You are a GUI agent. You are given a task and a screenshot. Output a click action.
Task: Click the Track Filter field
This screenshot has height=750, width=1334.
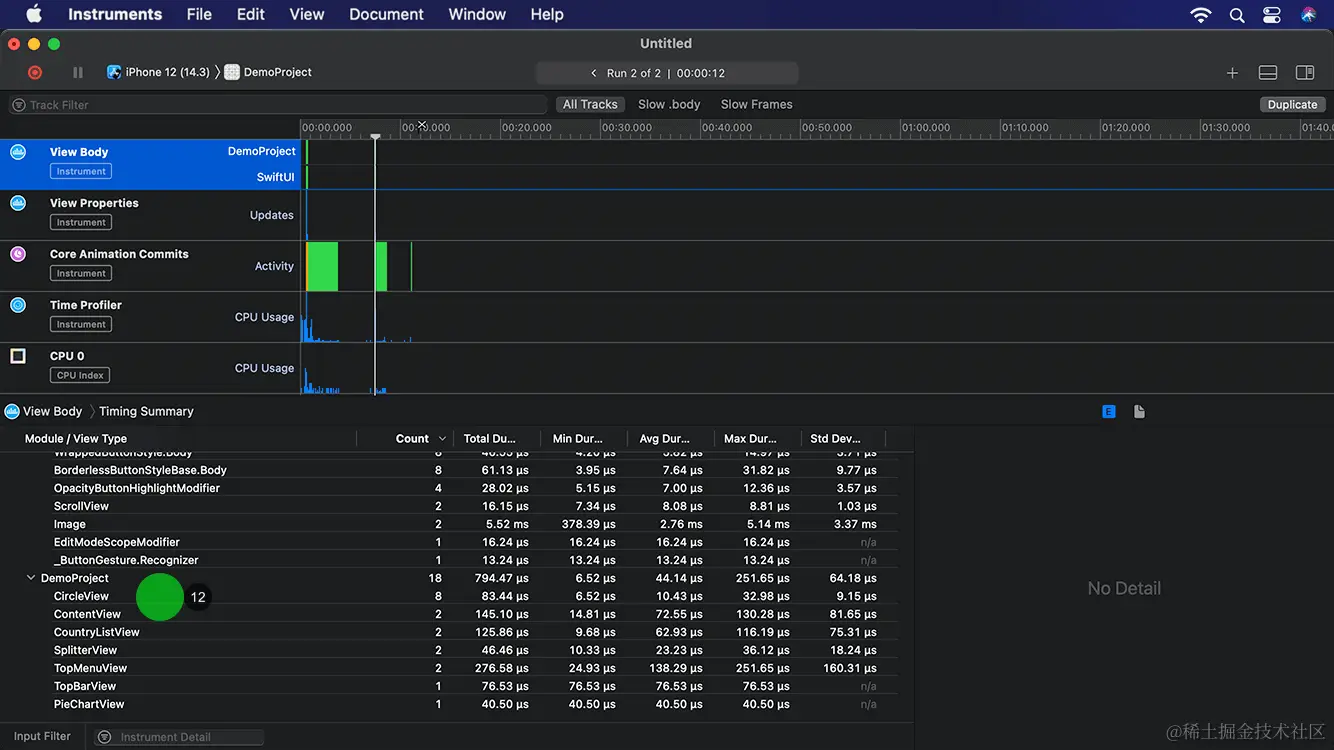pyautogui.click(x=278, y=104)
